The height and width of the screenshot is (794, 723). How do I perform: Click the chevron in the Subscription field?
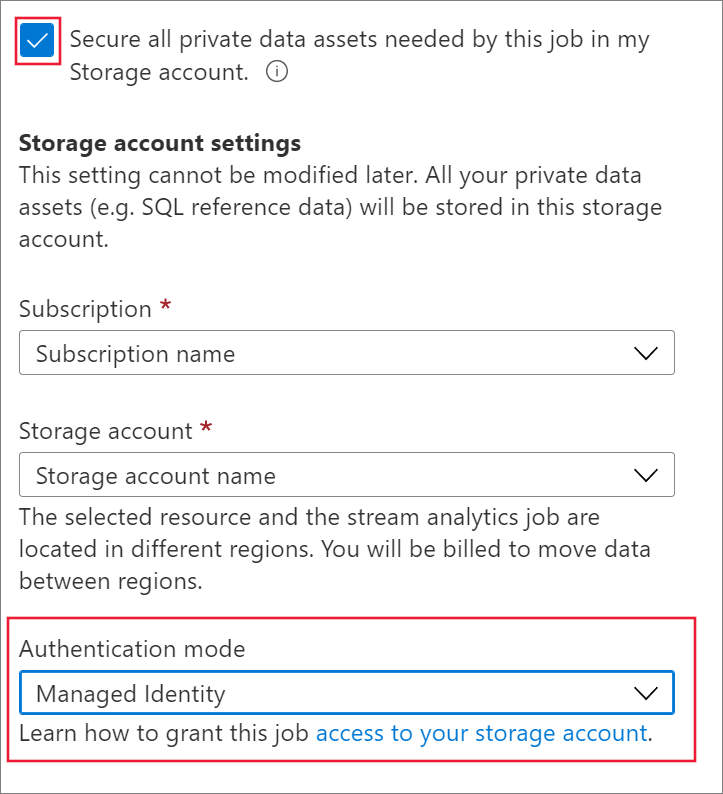pyautogui.click(x=646, y=354)
